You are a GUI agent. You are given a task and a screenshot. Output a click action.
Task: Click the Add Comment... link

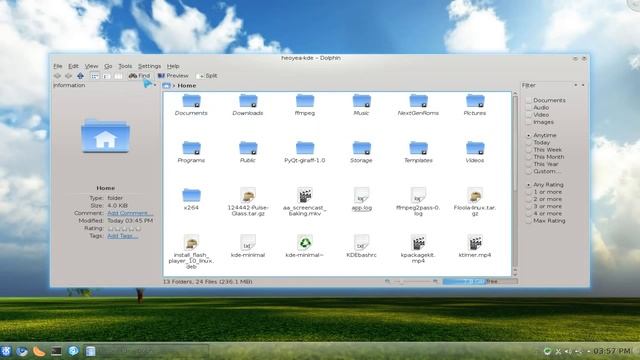click(x=130, y=213)
